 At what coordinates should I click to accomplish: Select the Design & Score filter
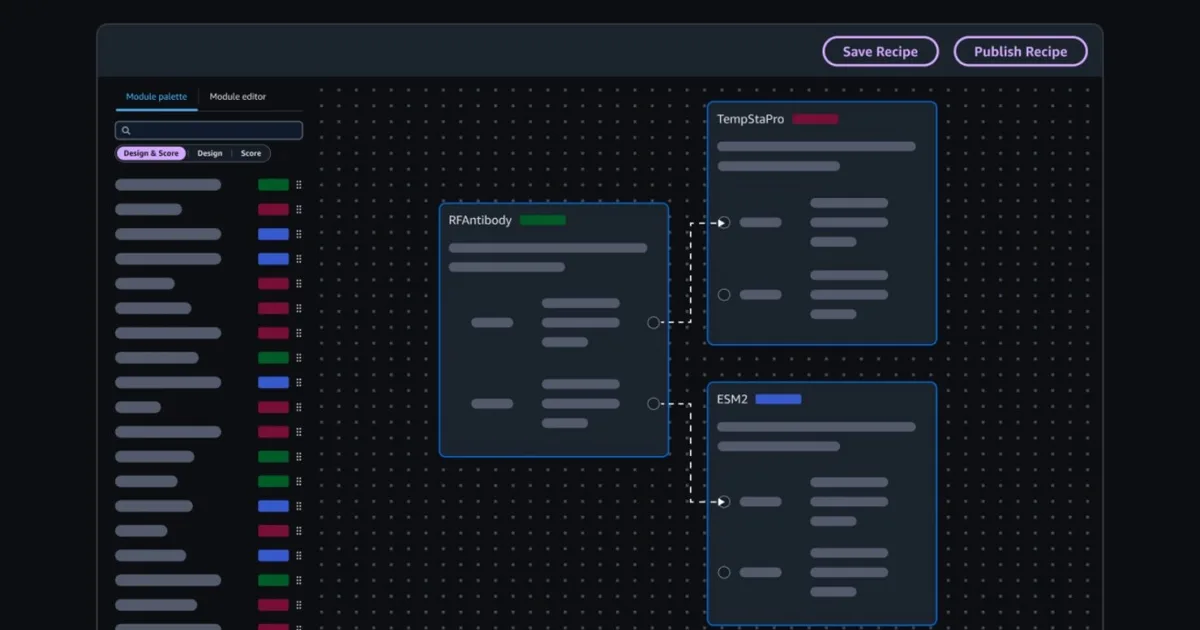click(x=151, y=154)
